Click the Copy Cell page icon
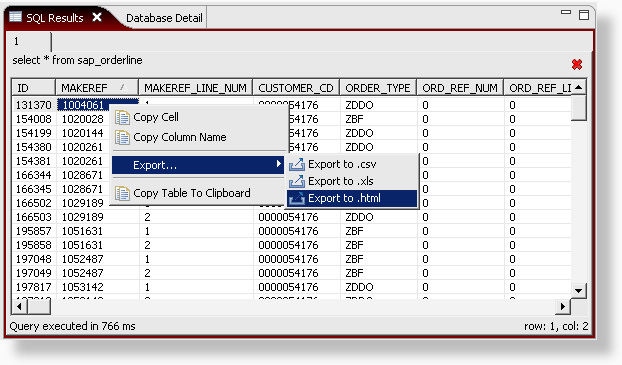Viewport: 622px width, 365px height. pos(122,118)
